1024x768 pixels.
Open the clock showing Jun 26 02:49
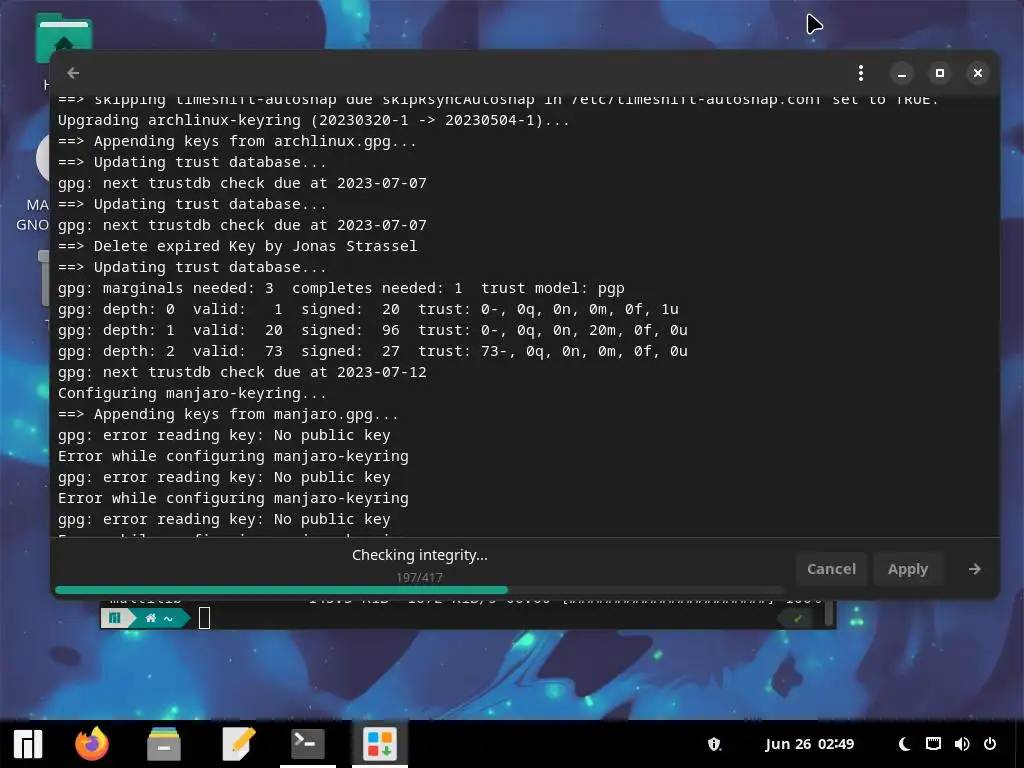point(809,744)
